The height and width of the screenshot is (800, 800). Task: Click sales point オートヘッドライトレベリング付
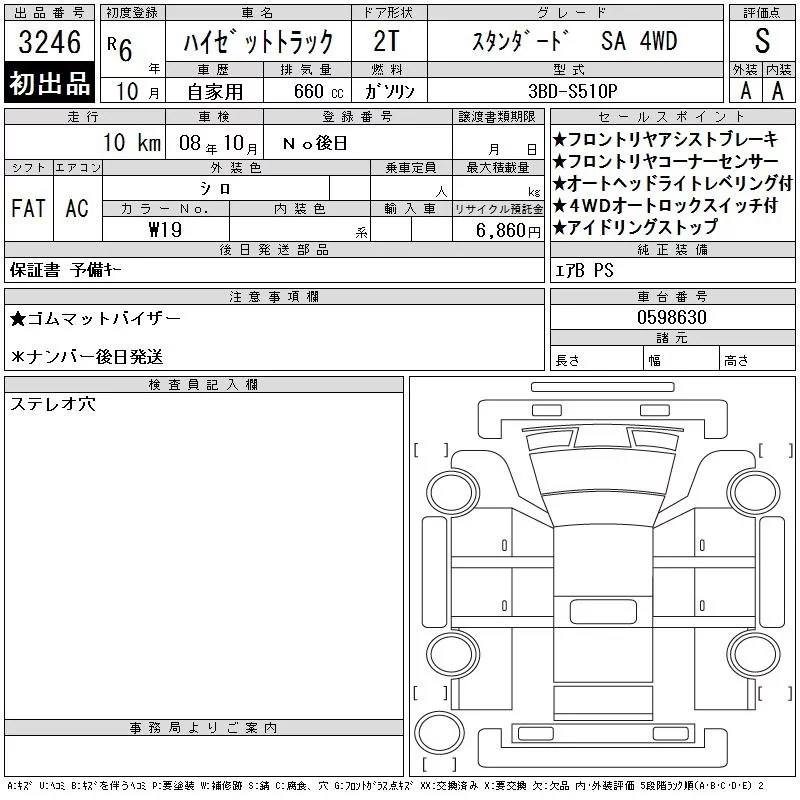[x=672, y=183]
